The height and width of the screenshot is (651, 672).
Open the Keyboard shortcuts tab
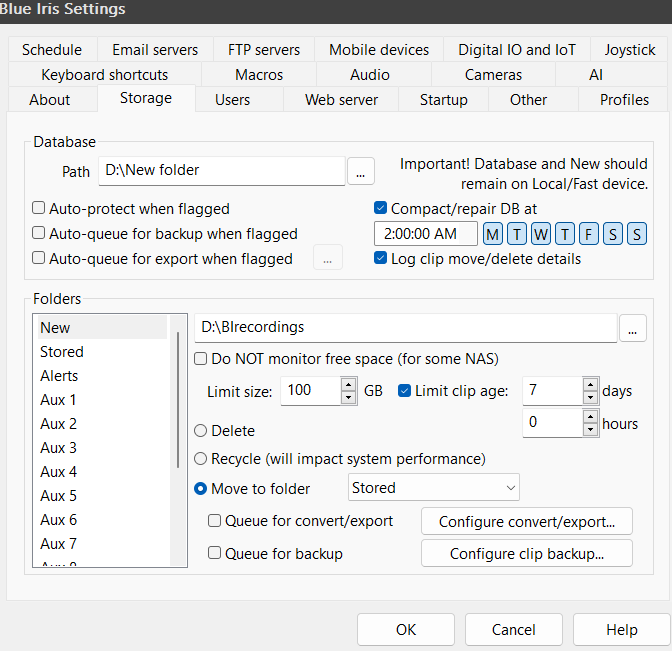pos(105,75)
